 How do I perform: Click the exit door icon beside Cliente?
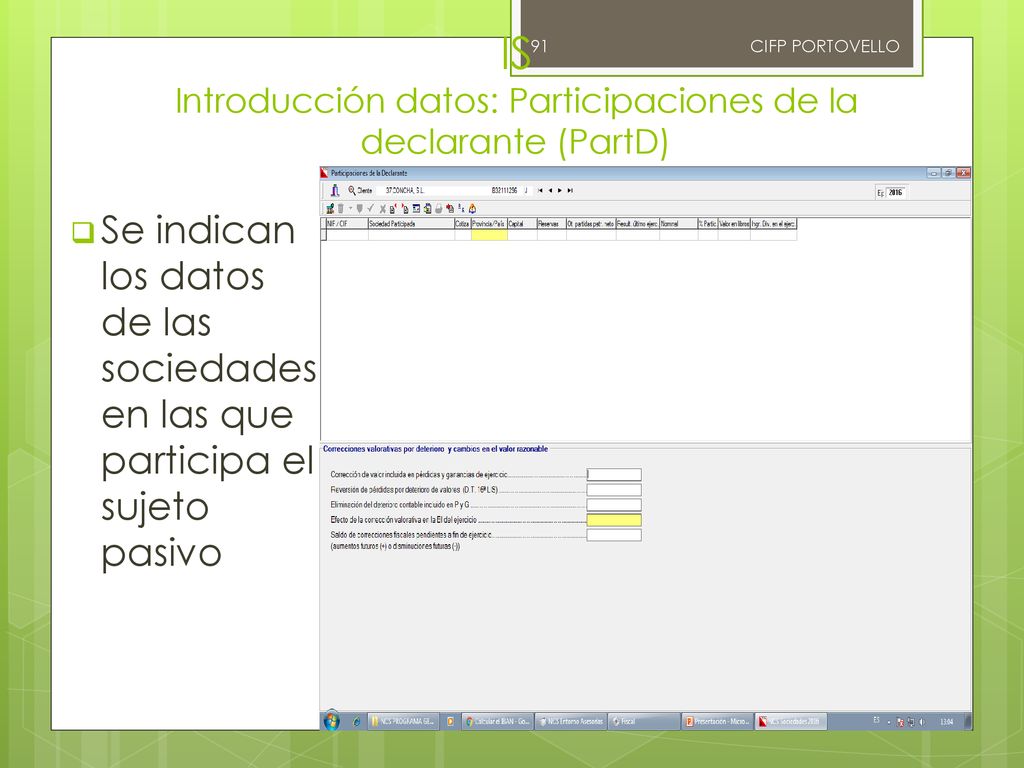click(x=335, y=191)
